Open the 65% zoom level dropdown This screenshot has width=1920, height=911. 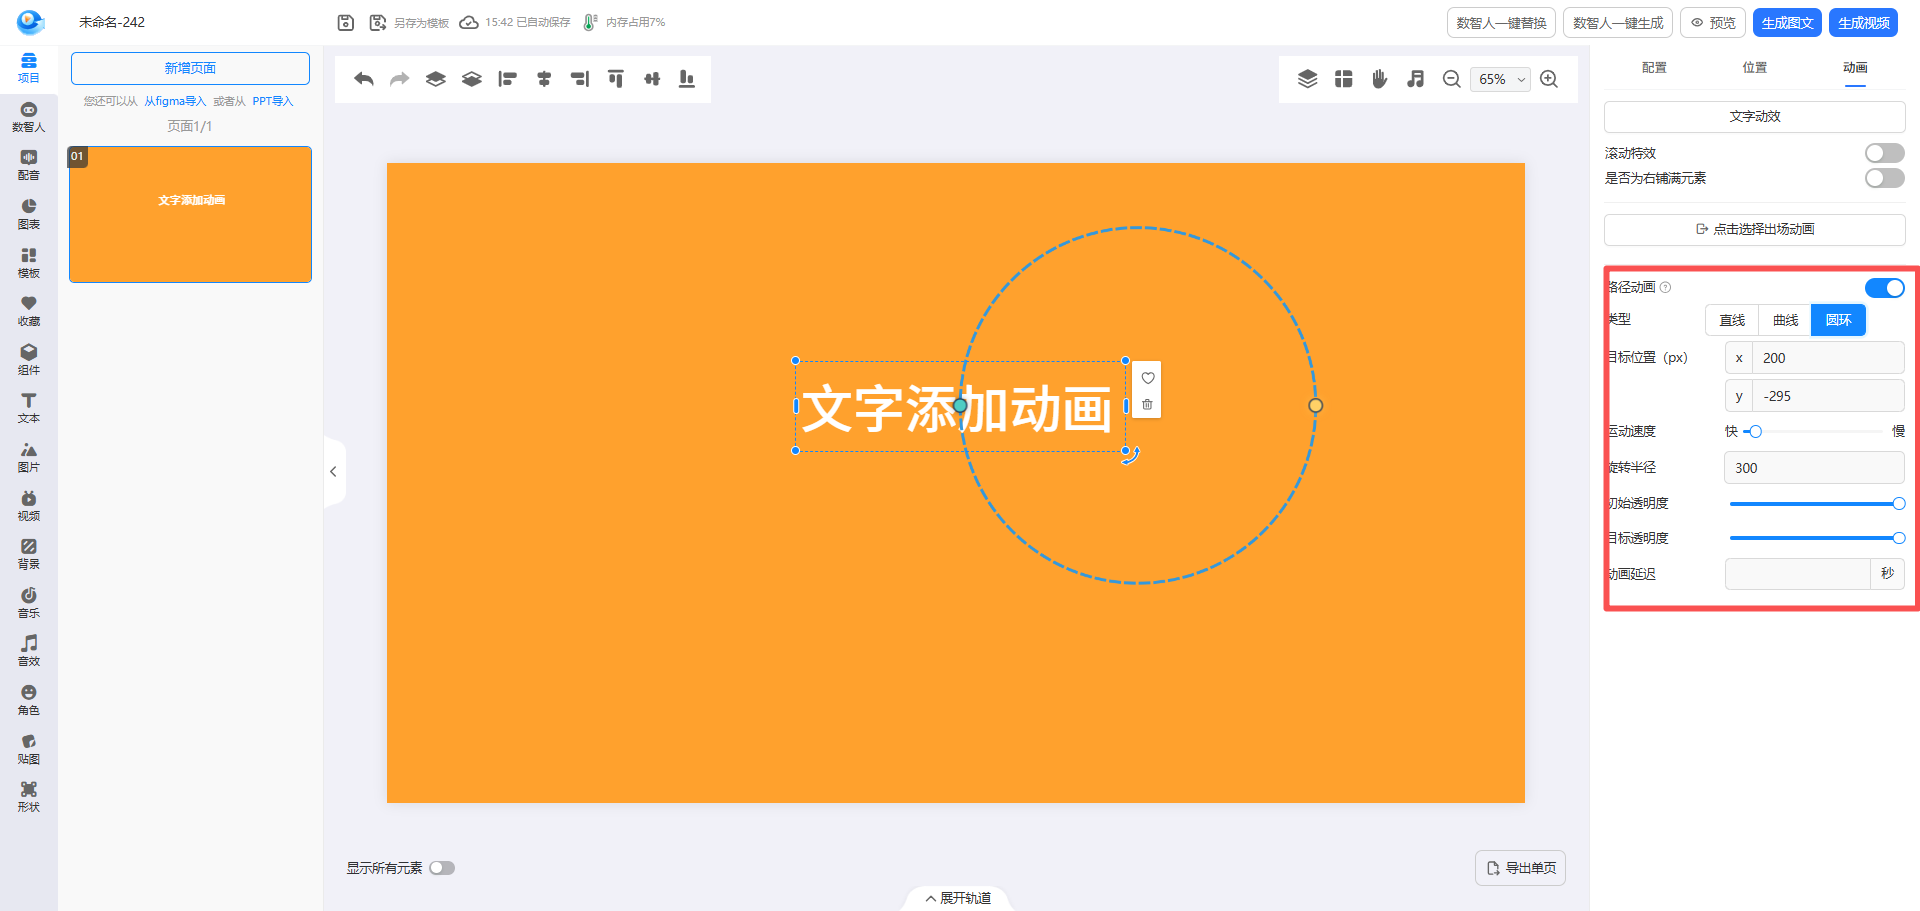[1499, 79]
